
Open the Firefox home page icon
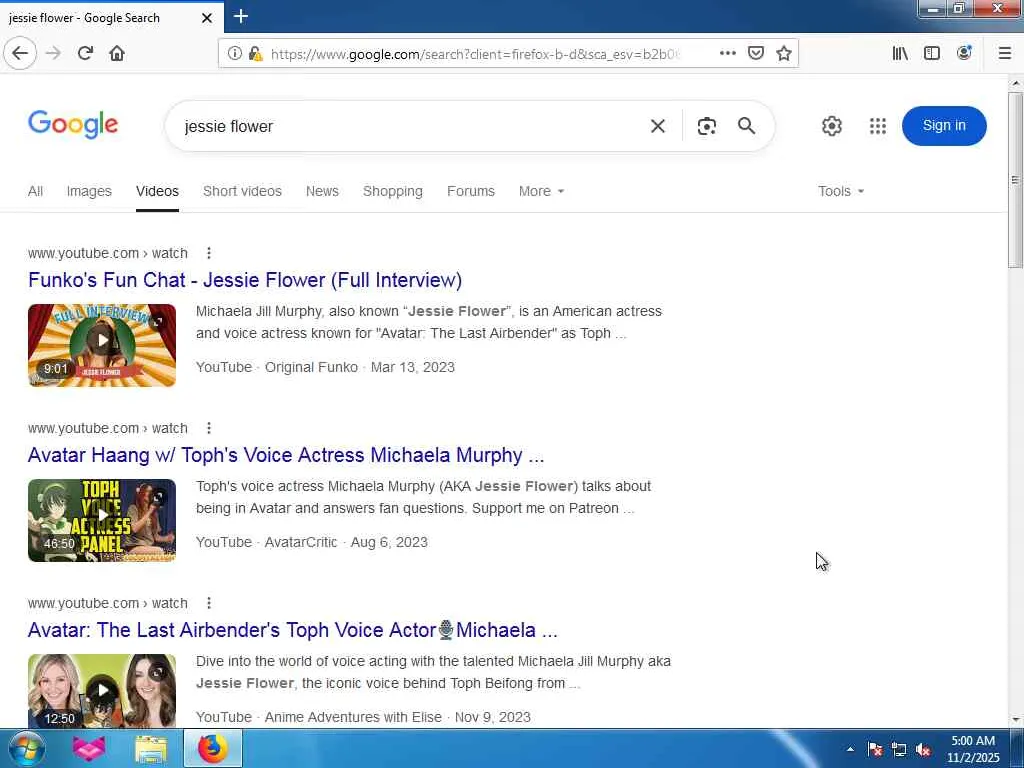point(117,53)
